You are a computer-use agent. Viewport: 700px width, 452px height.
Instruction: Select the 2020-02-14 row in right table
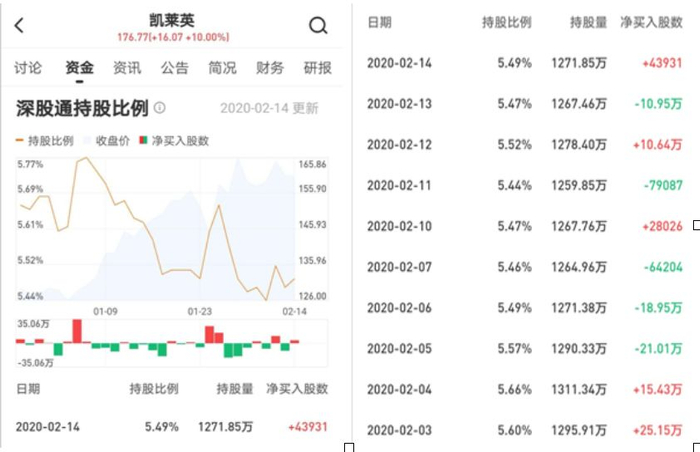pyautogui.click(x=525, y=63)
